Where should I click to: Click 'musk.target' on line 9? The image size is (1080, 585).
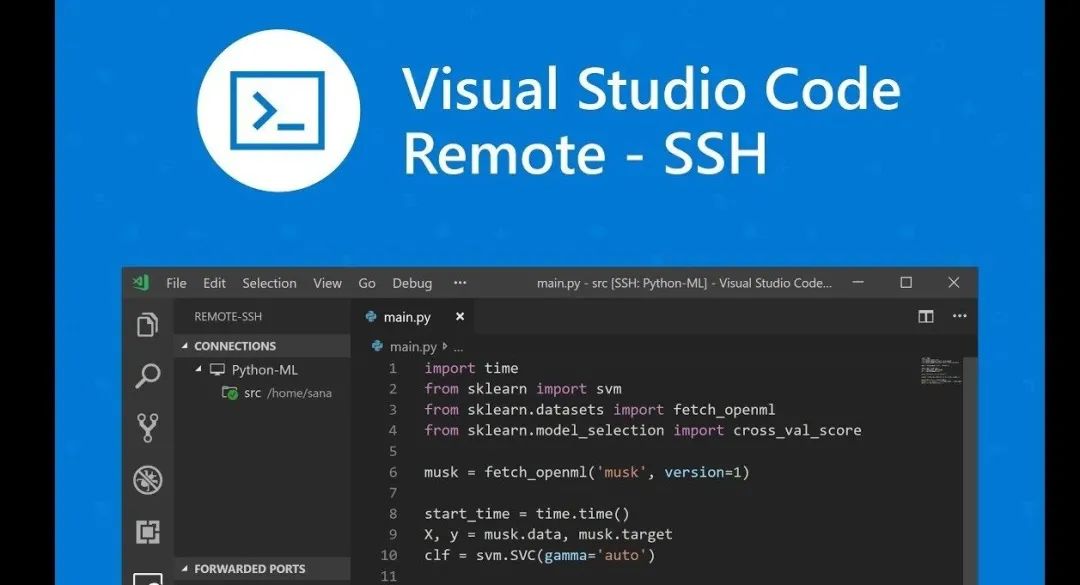(625, 534)
